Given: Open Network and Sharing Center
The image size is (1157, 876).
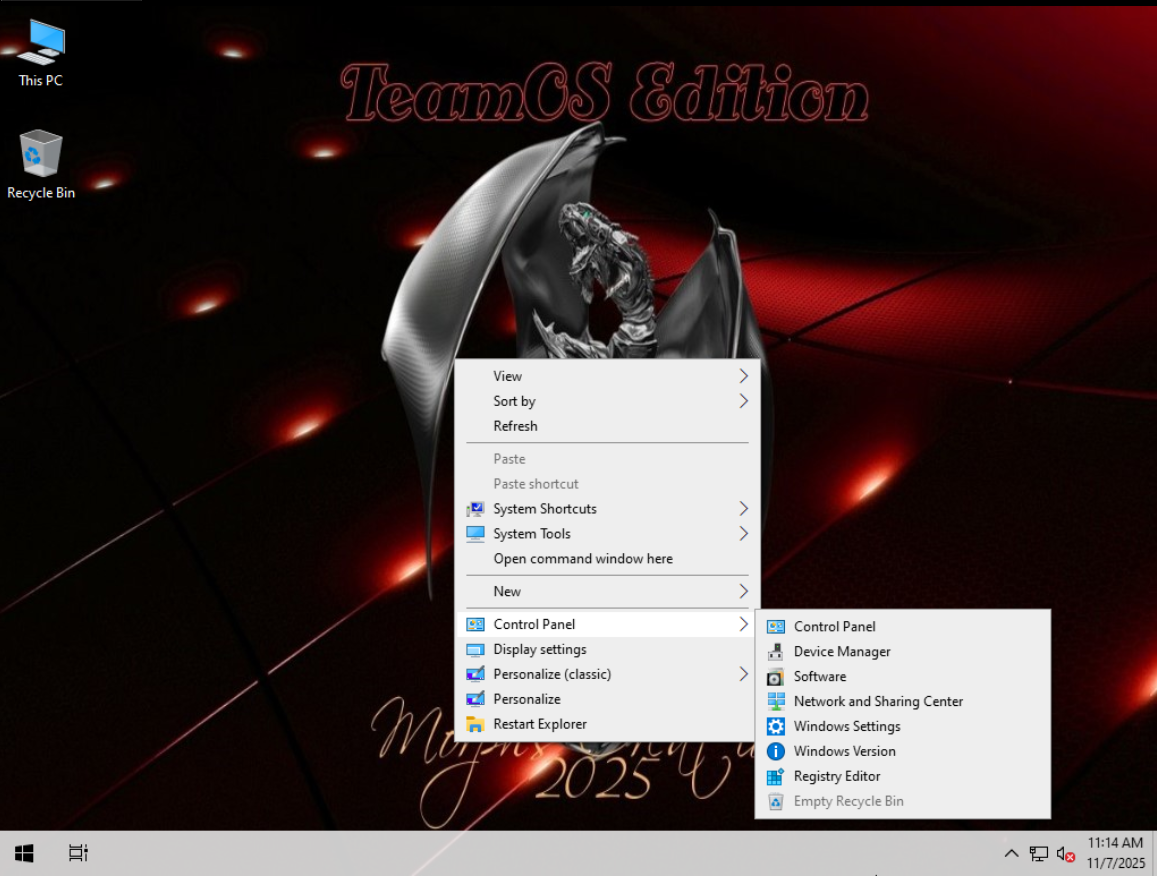Looking at the screenshot, I should (878, 701).
